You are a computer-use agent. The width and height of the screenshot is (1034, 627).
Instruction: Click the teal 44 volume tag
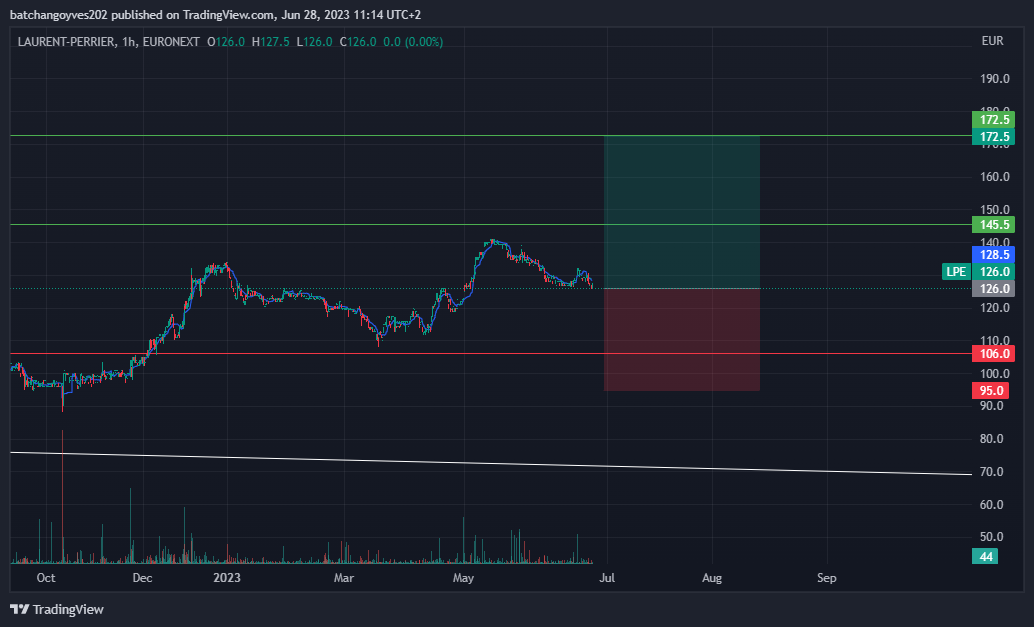point(985,556)
